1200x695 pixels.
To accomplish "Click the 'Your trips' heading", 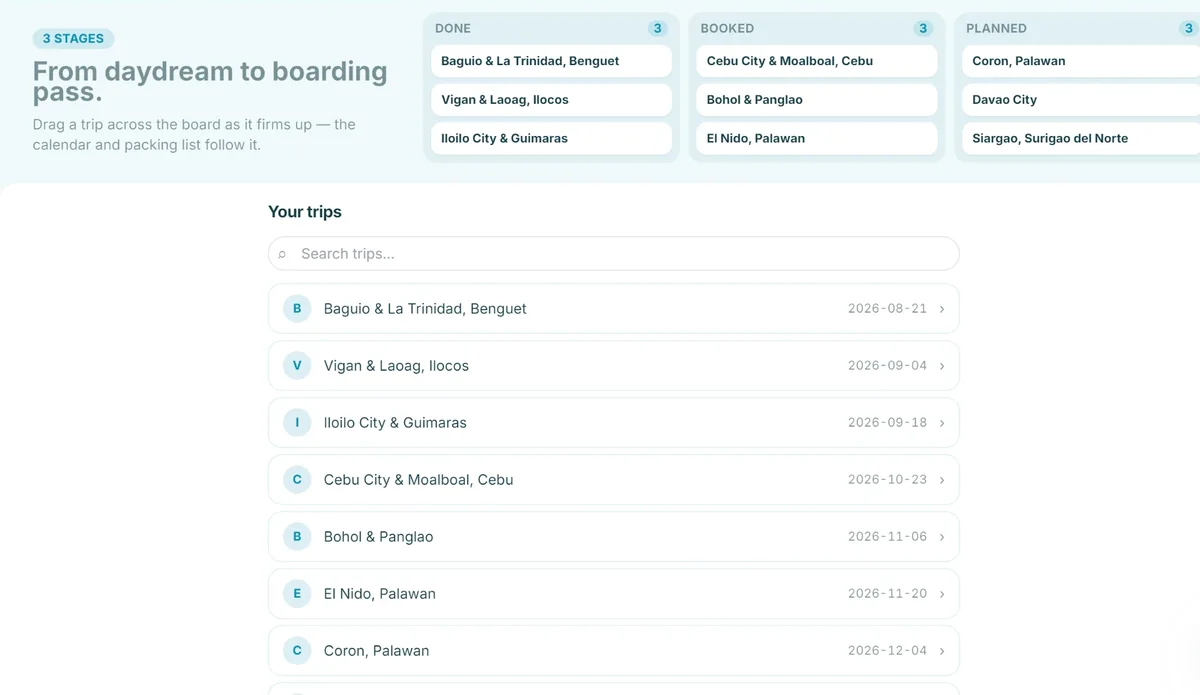I will [305, 212].
